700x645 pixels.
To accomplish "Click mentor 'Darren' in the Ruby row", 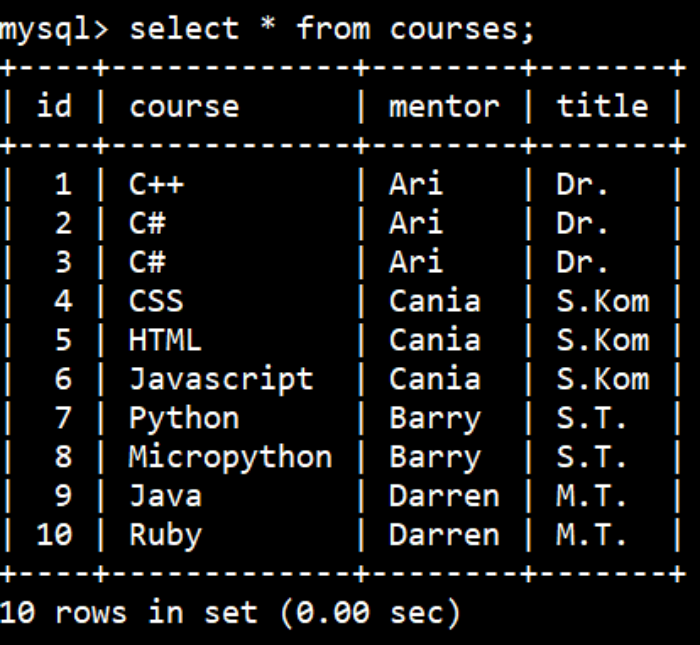I will coord(444,534).
